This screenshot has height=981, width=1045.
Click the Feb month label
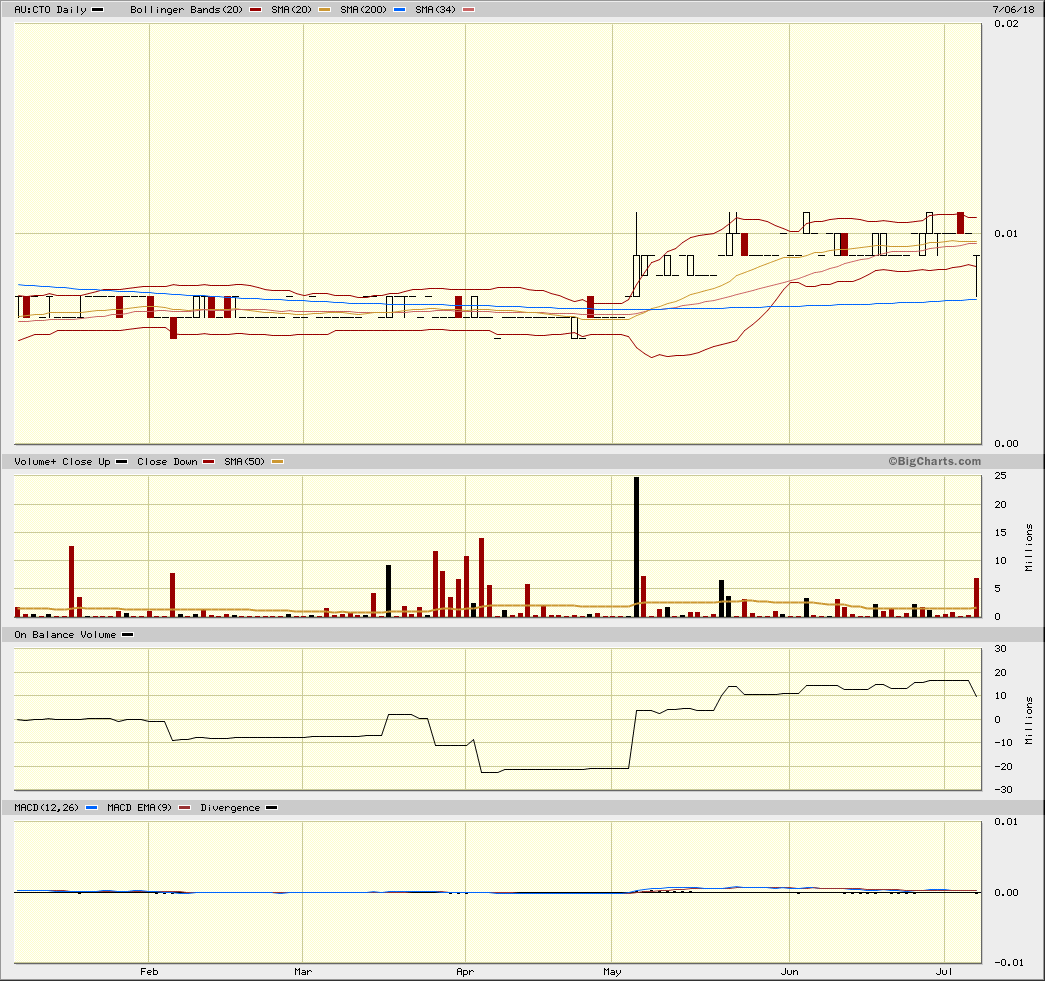[149, 972]
